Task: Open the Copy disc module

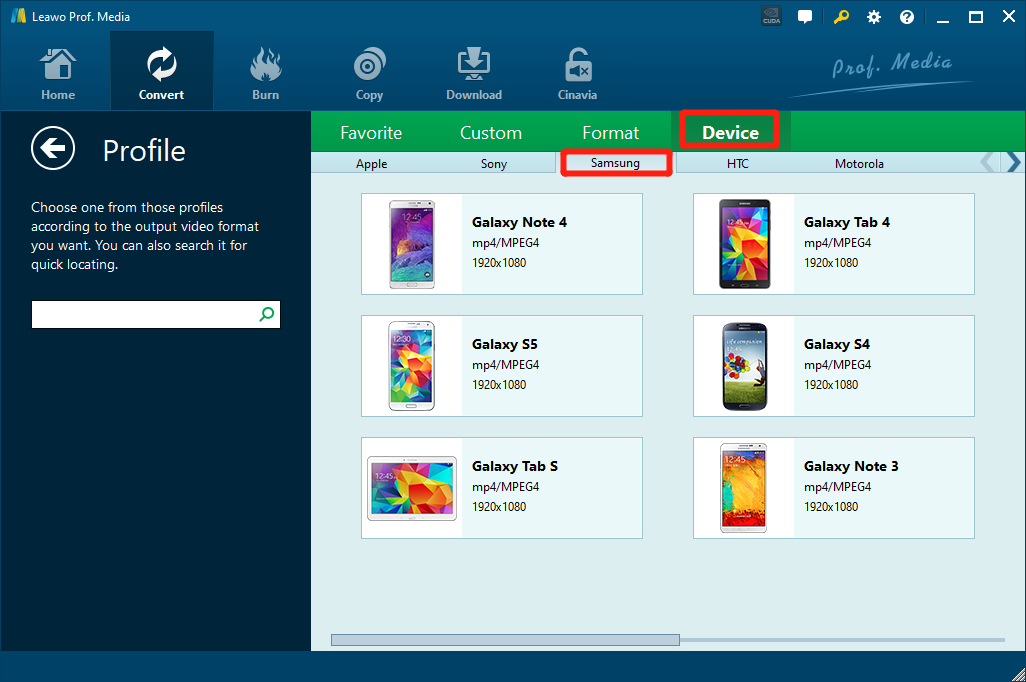Action: (x=369, y=74)
